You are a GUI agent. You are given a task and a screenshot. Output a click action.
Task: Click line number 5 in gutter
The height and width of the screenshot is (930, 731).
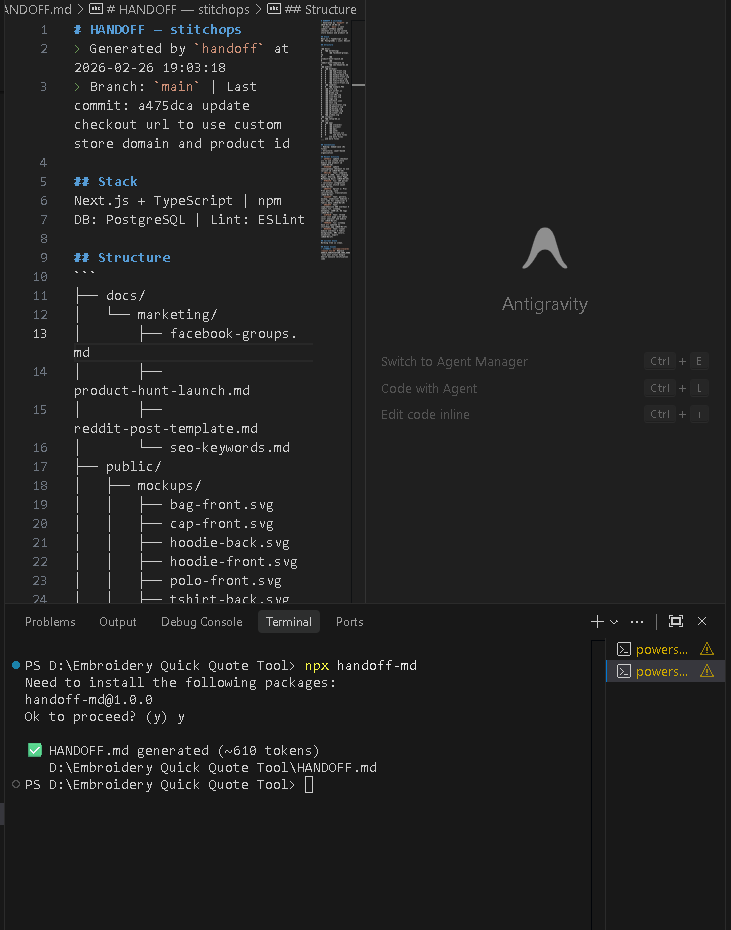pyautogui.click(x=43, y=181)
